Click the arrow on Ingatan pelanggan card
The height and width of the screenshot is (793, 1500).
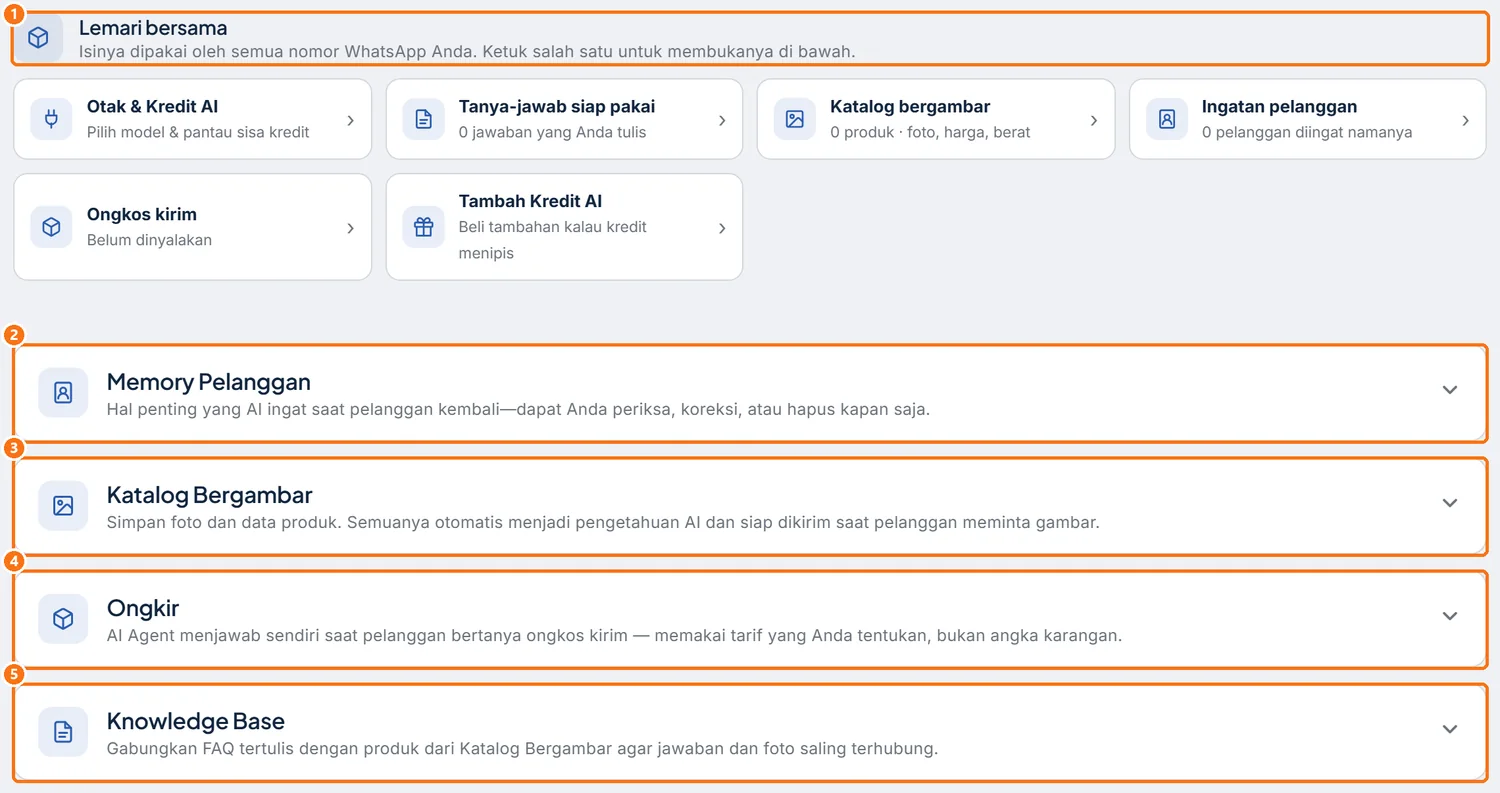tap(1465, 120)
